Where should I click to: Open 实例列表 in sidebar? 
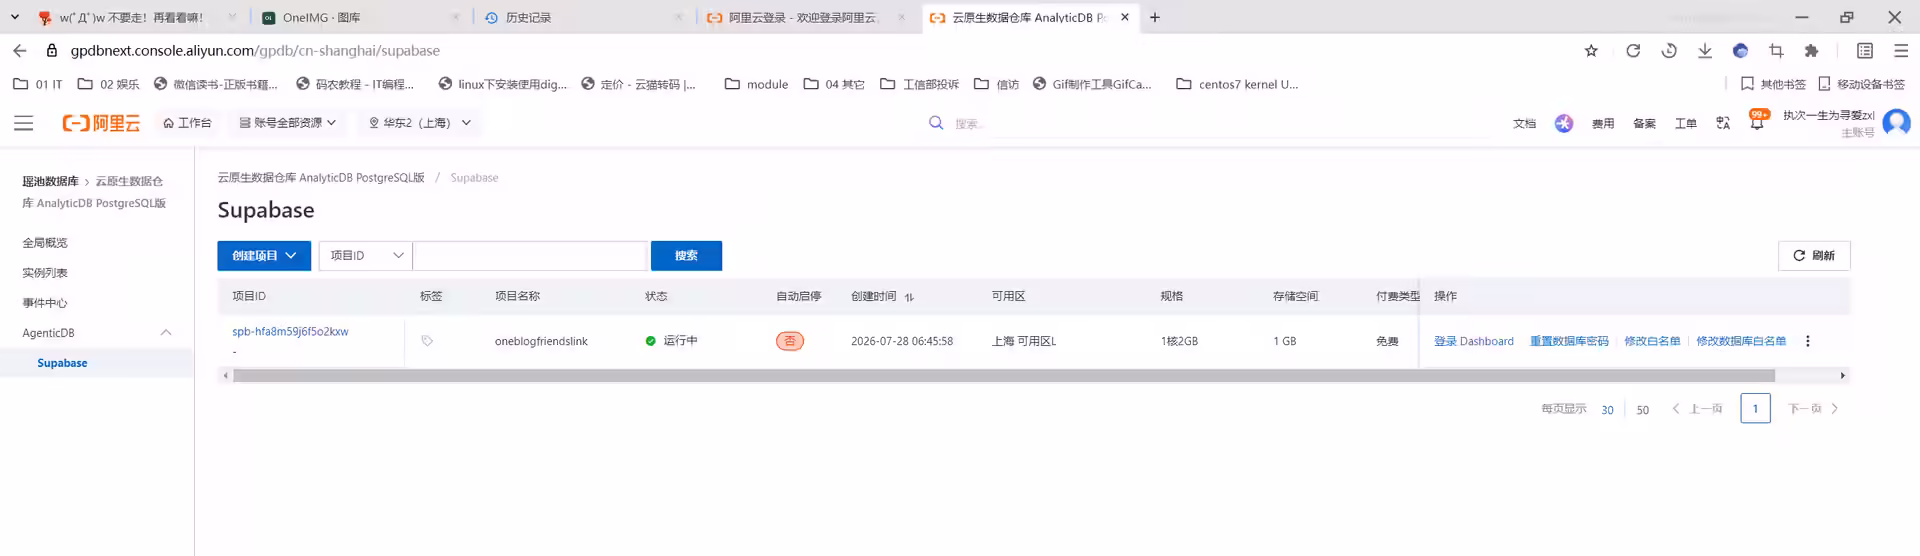(x=45, y=273)
